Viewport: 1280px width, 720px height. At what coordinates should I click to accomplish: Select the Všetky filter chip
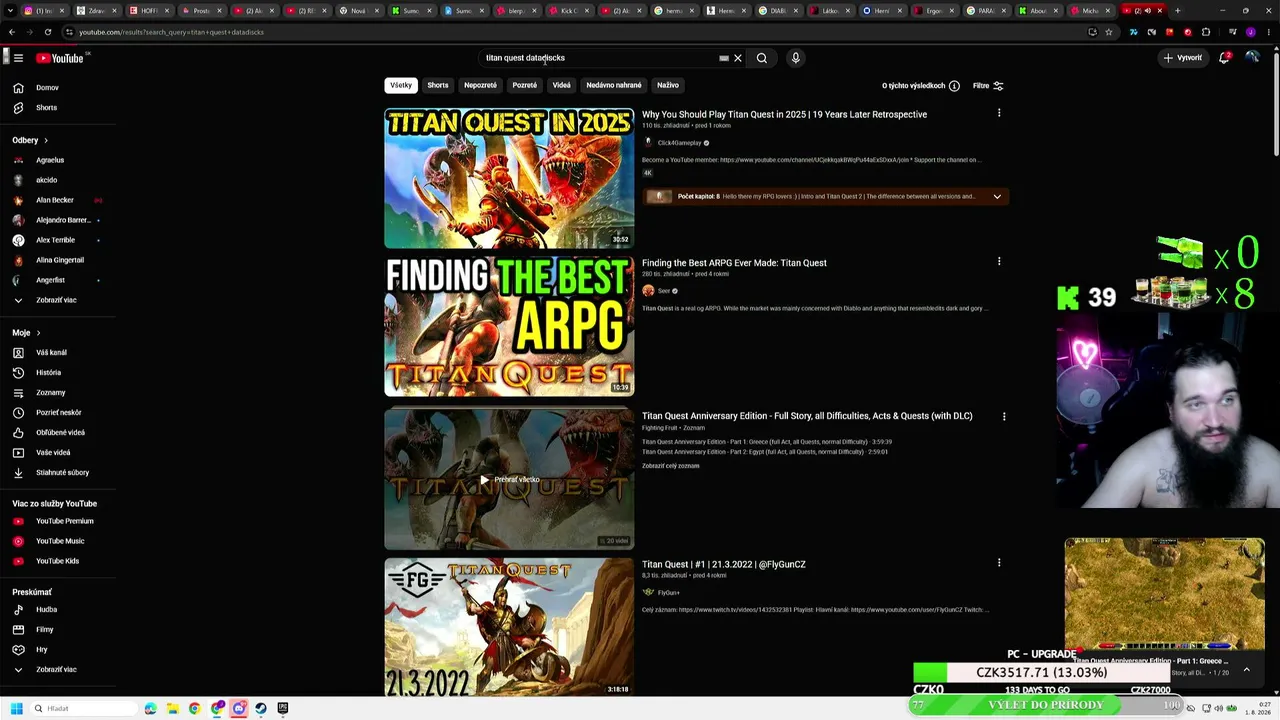401,86
